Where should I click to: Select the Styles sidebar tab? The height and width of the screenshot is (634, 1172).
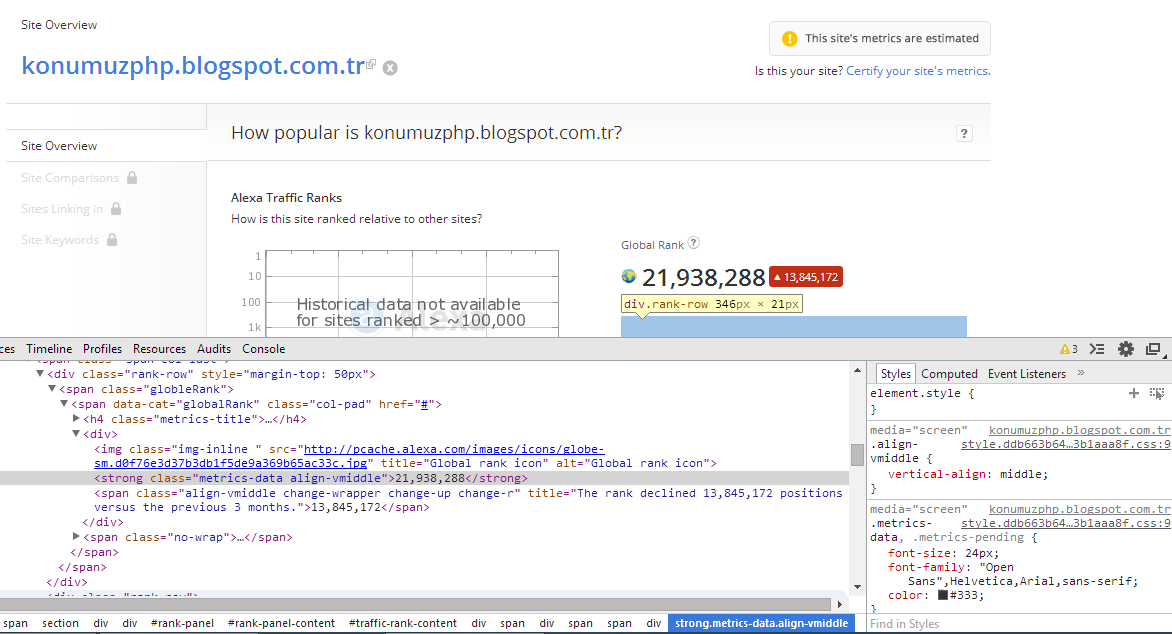coord(895,374)
